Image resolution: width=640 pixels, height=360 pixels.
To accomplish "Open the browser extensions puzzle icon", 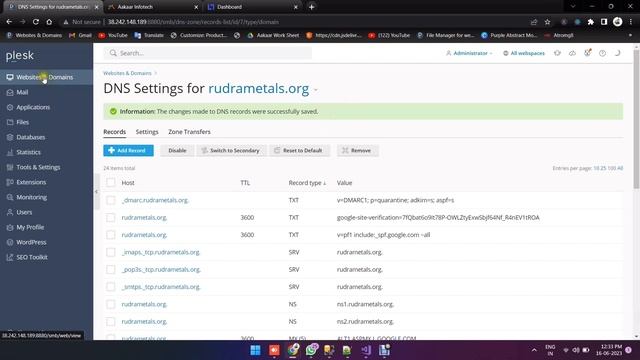I will tap(591, 22).
